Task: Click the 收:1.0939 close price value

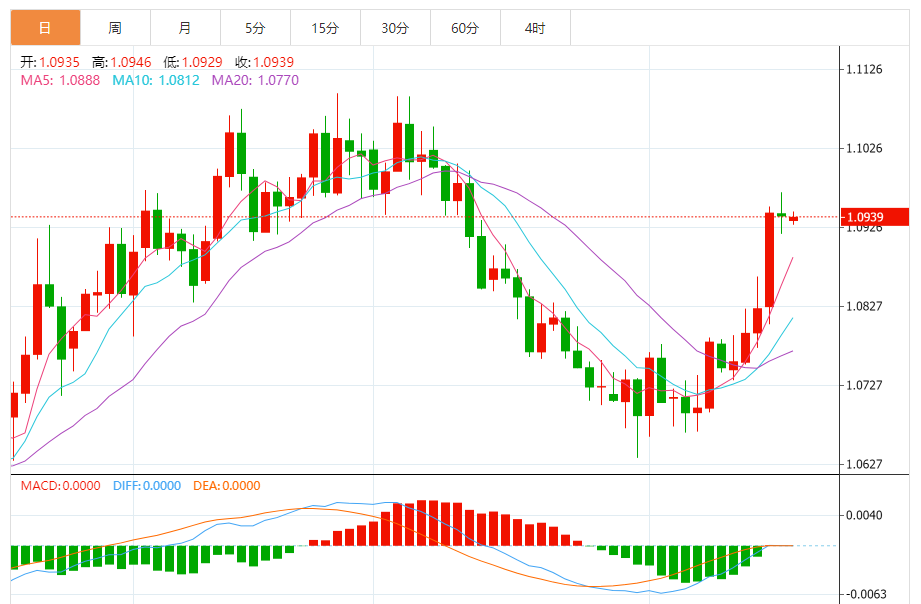Action: (264, 62)
